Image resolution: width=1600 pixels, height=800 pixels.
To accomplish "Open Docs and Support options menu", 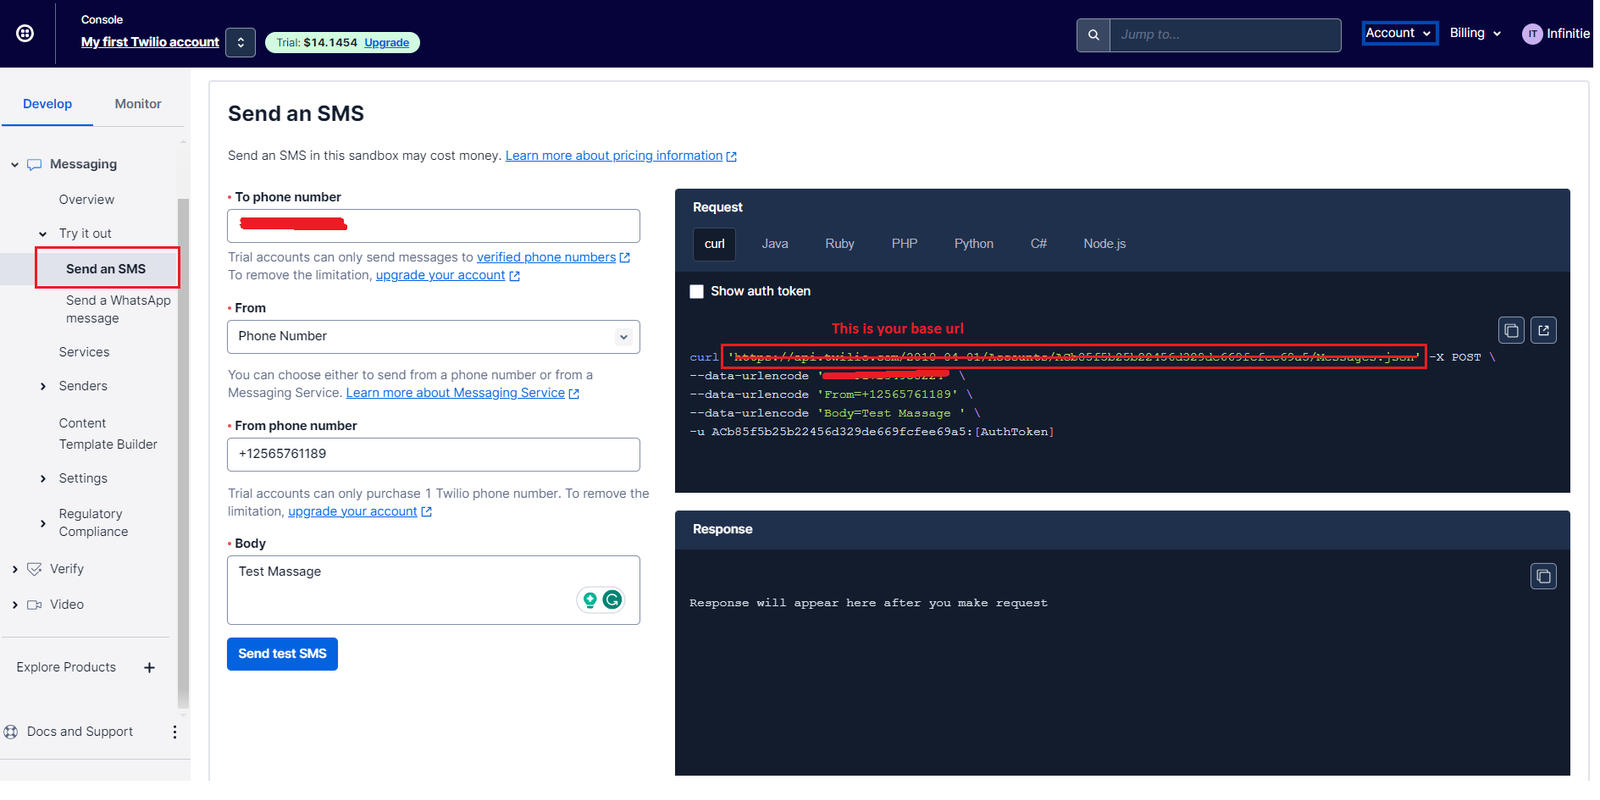I will [x=175, y=732].
